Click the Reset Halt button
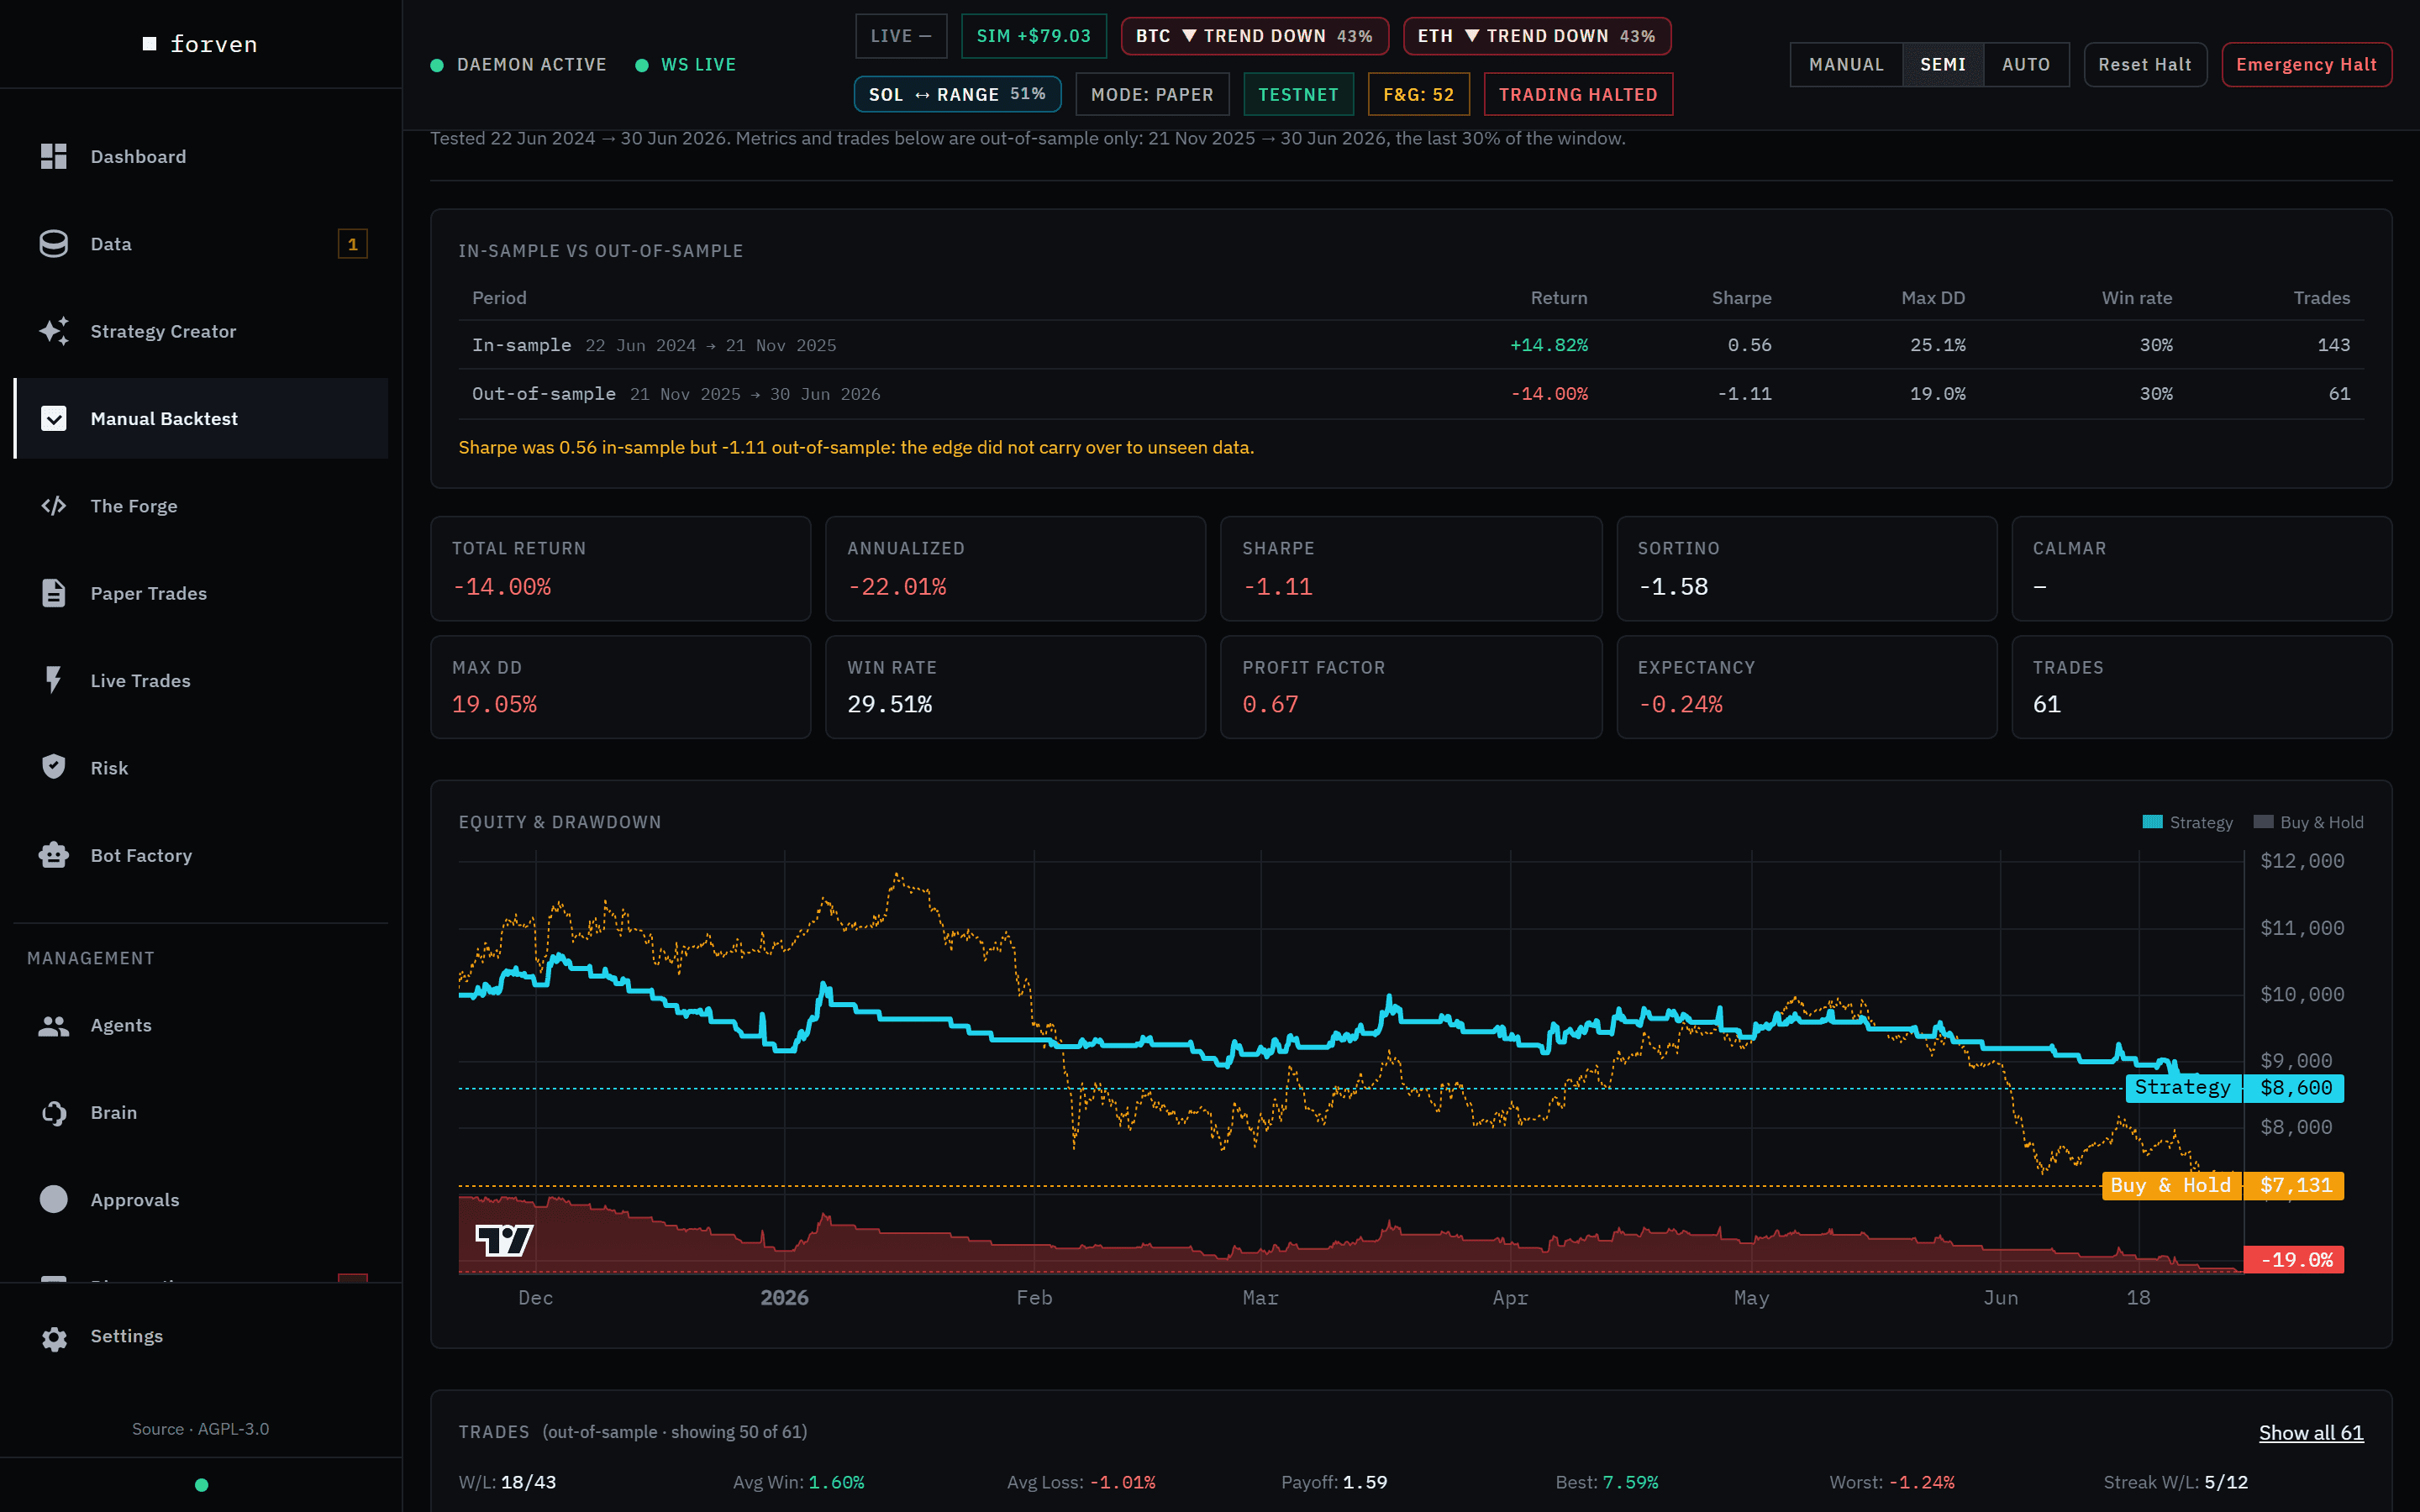 2144,64
